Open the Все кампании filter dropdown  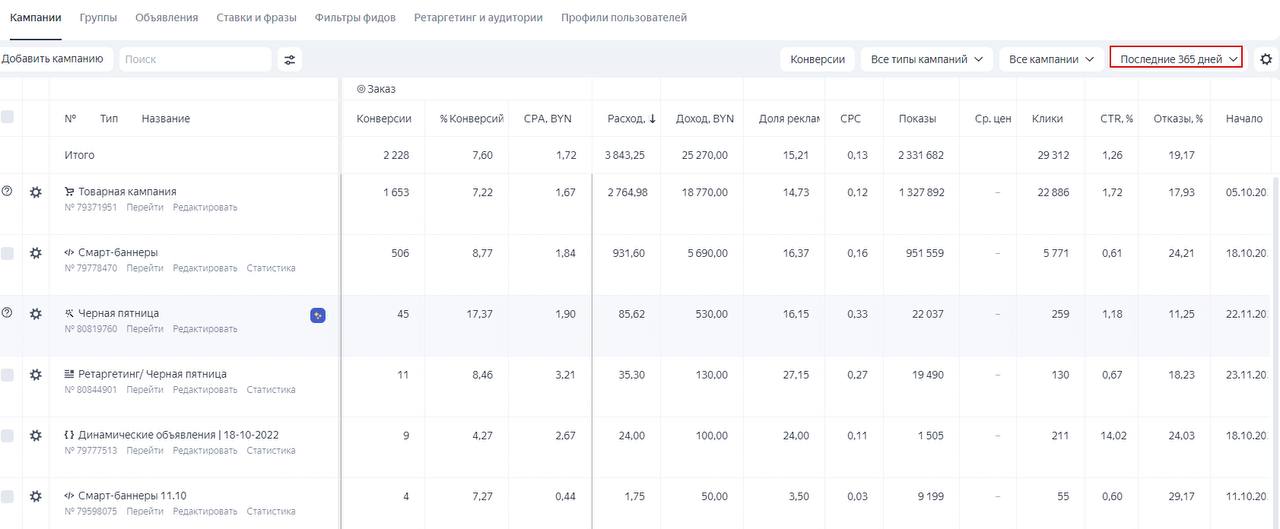1051,60
